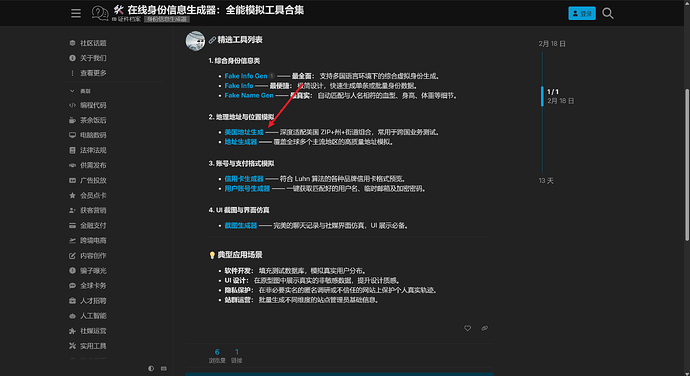Click the user icon beside 获客营销
This screenshot has height=376, width=690.
coord(72,210)
